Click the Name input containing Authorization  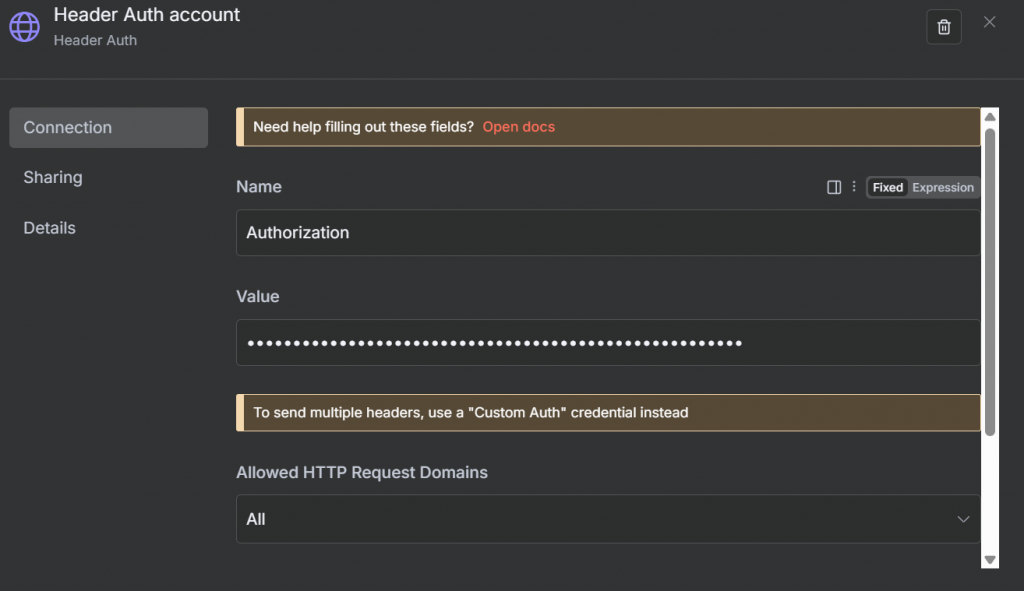point(608,232)
